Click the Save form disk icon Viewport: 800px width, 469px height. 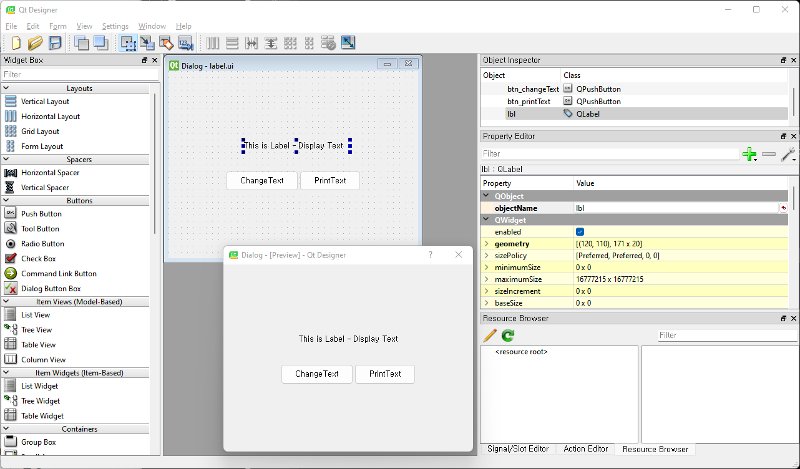click(x=55, y=43)
